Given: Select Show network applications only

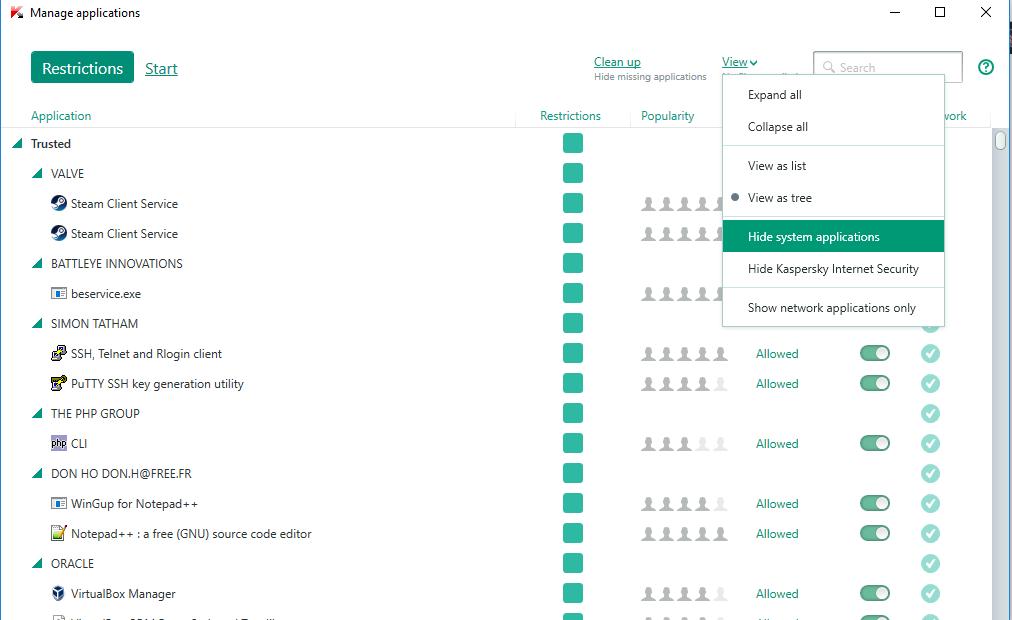Looking at the screenshot, I should (833, 308).
